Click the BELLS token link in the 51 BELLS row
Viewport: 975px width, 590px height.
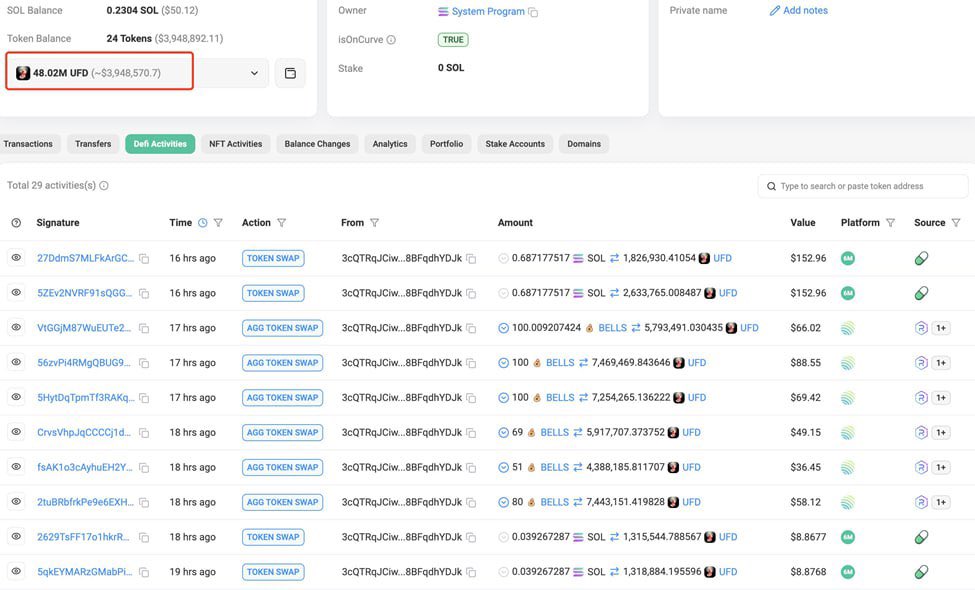coord(555,467)
